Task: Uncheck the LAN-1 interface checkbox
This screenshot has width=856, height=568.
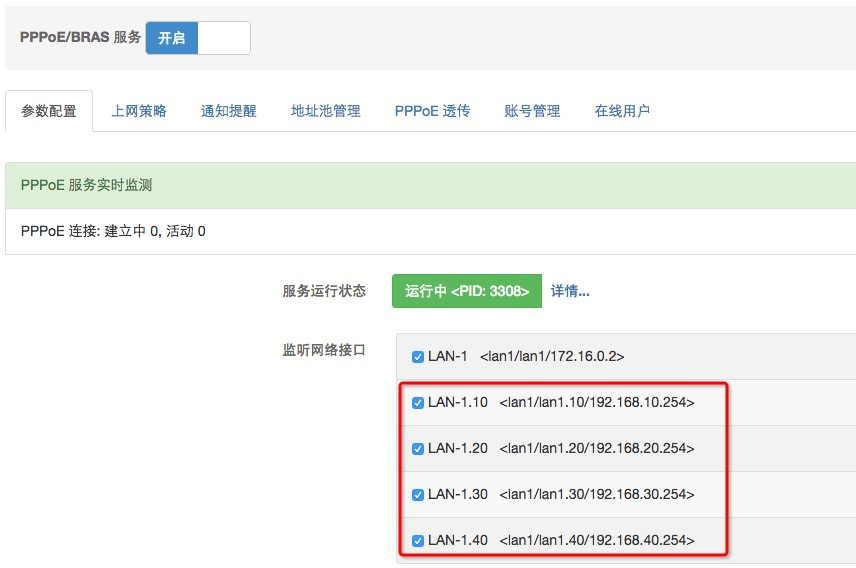Action: point(418,357)
